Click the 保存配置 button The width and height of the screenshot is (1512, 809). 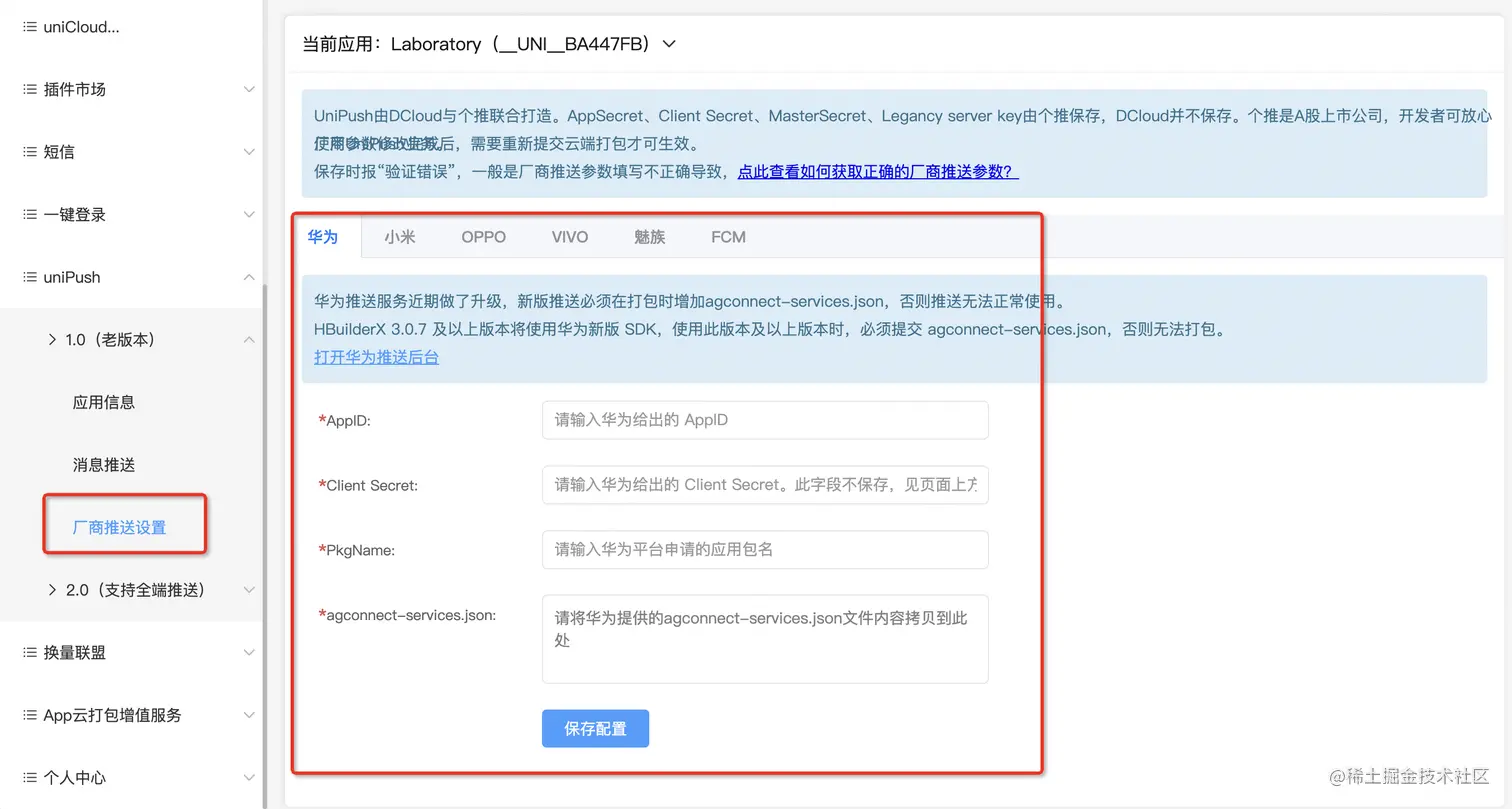pyautogui.click(x=596, y=728)
